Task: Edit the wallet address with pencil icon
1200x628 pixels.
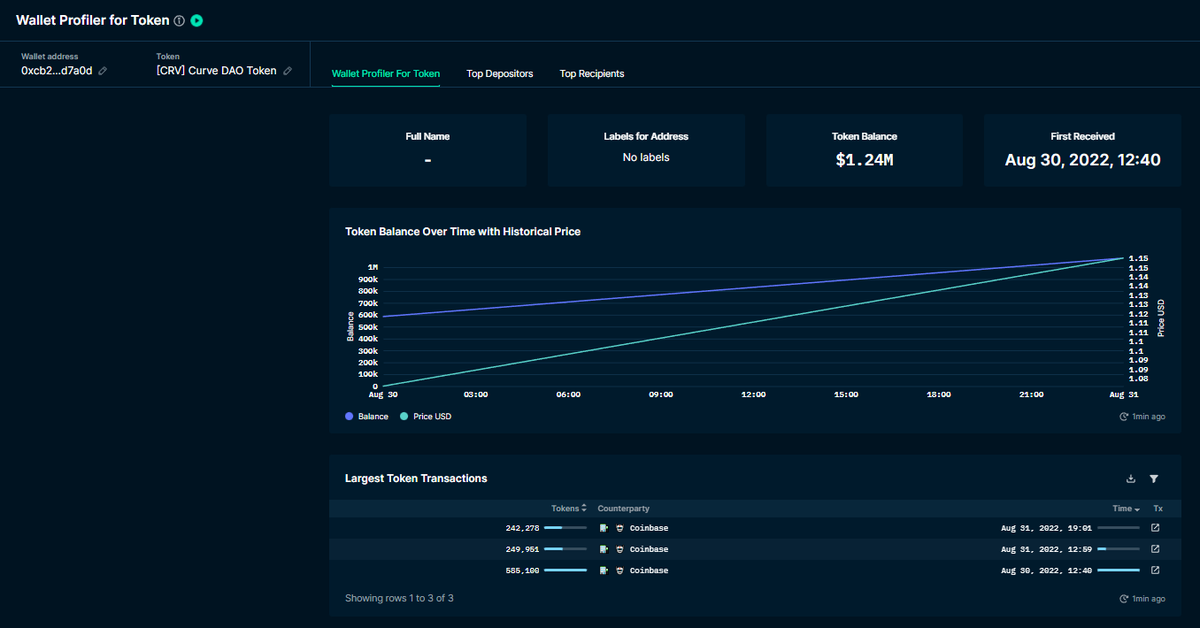Action: click(102, 71)
